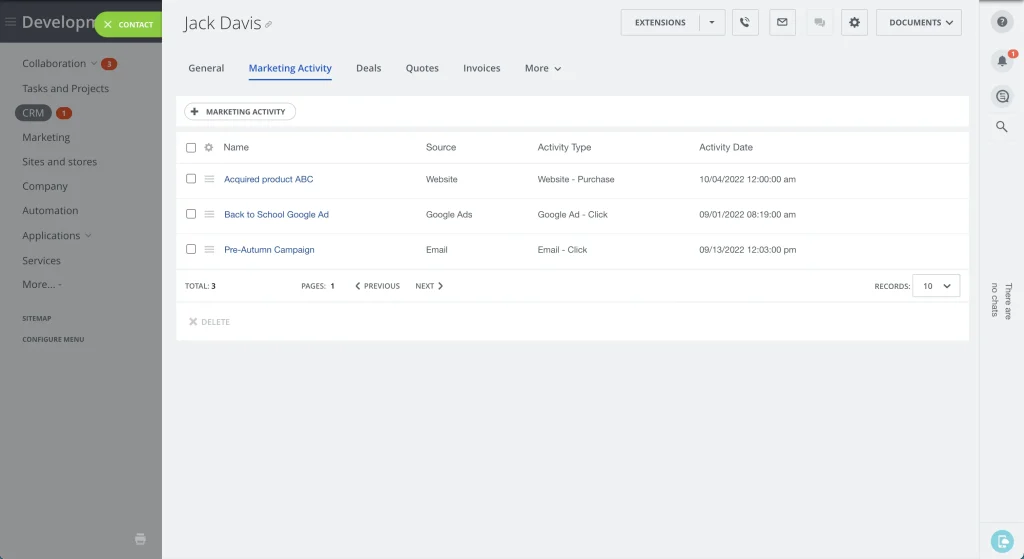Open the settings gear button in header
The height and width of the screenshot is (559, 1024).
(x=854, y=22)
